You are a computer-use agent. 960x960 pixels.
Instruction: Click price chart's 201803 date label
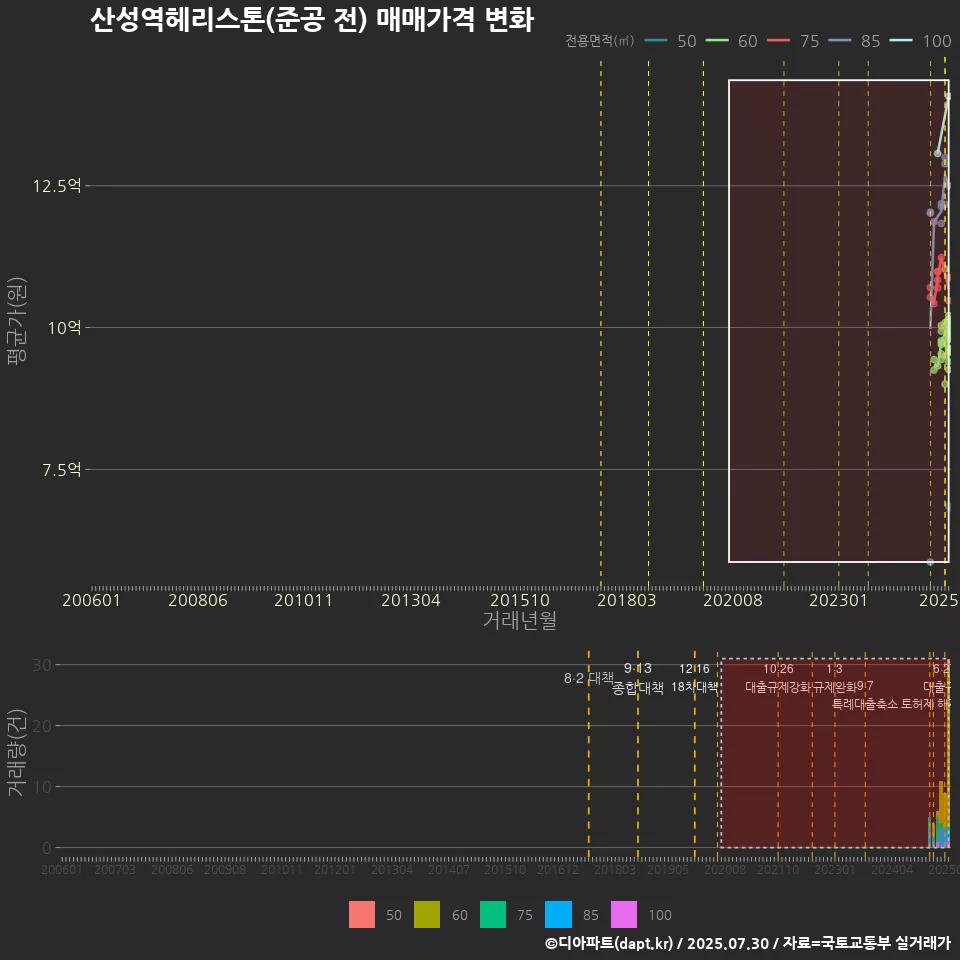626,600
